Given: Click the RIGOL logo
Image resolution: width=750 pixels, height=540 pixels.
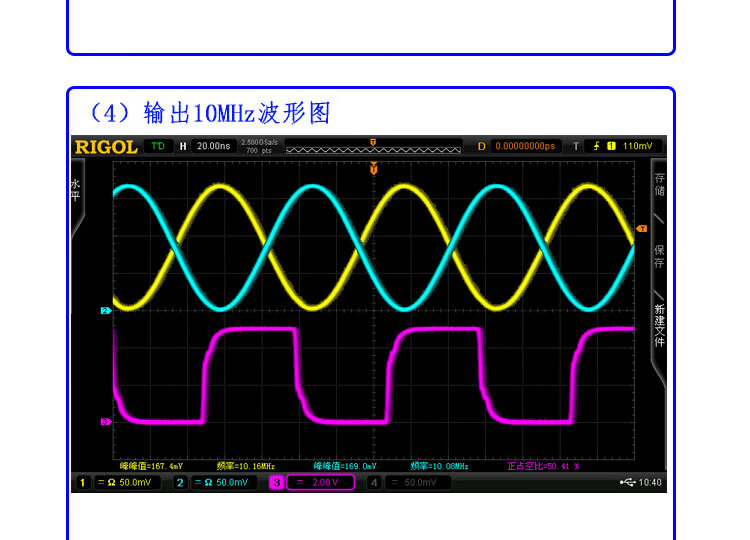Looking at the screenshot, I should coord(106,147).
